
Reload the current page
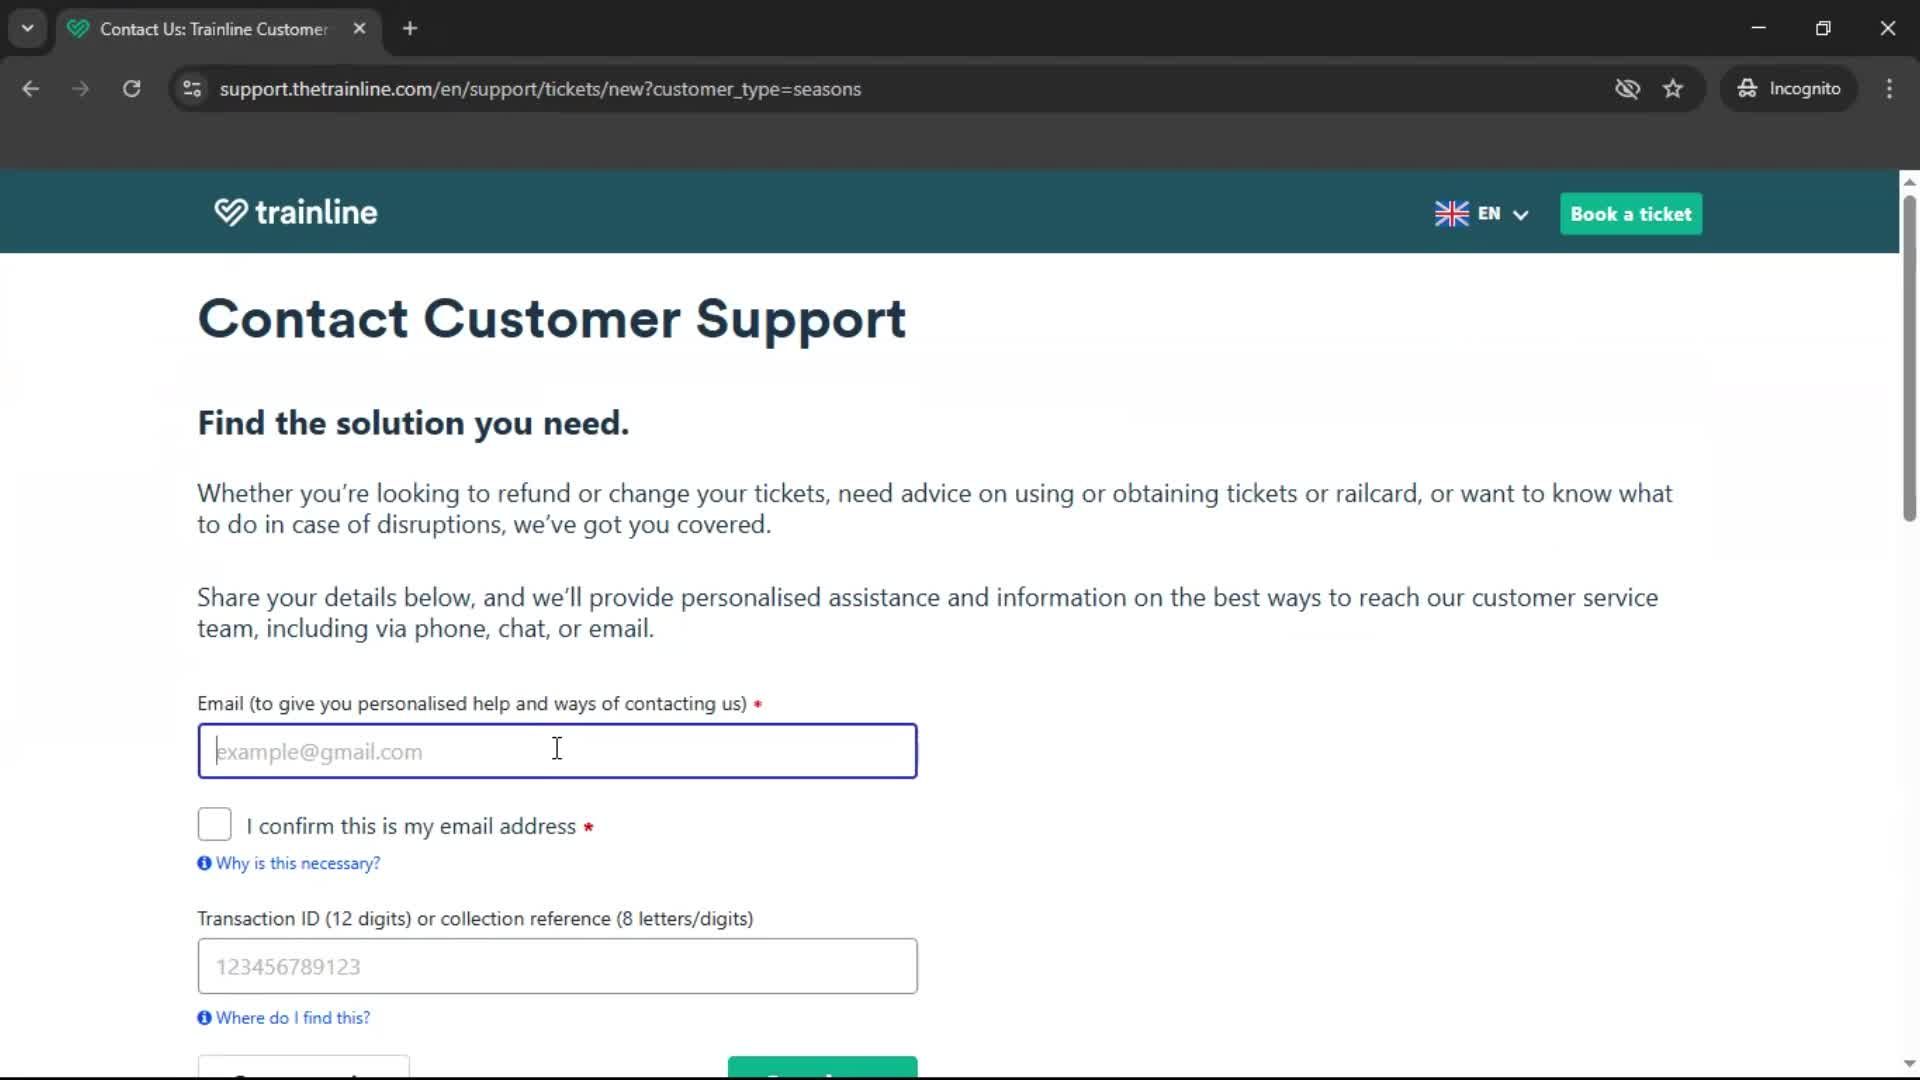coord(131,89)
